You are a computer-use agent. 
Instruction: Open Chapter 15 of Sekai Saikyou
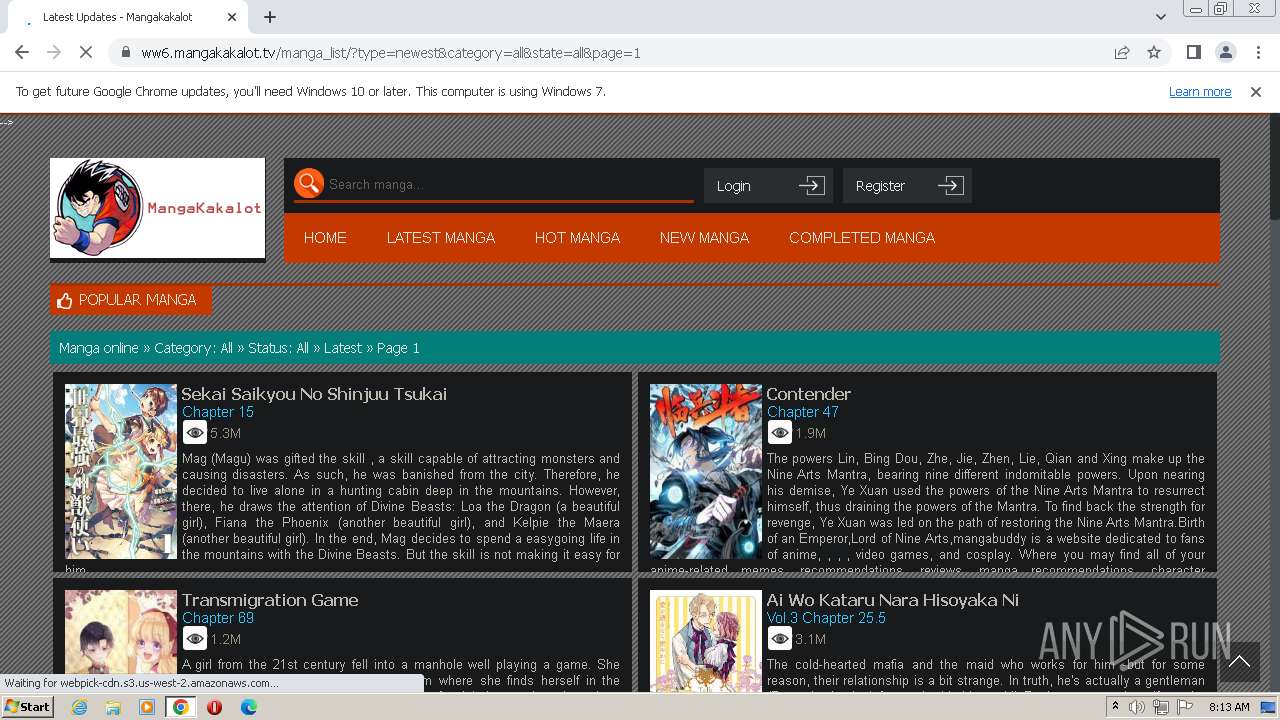click(x=218, y=412)
